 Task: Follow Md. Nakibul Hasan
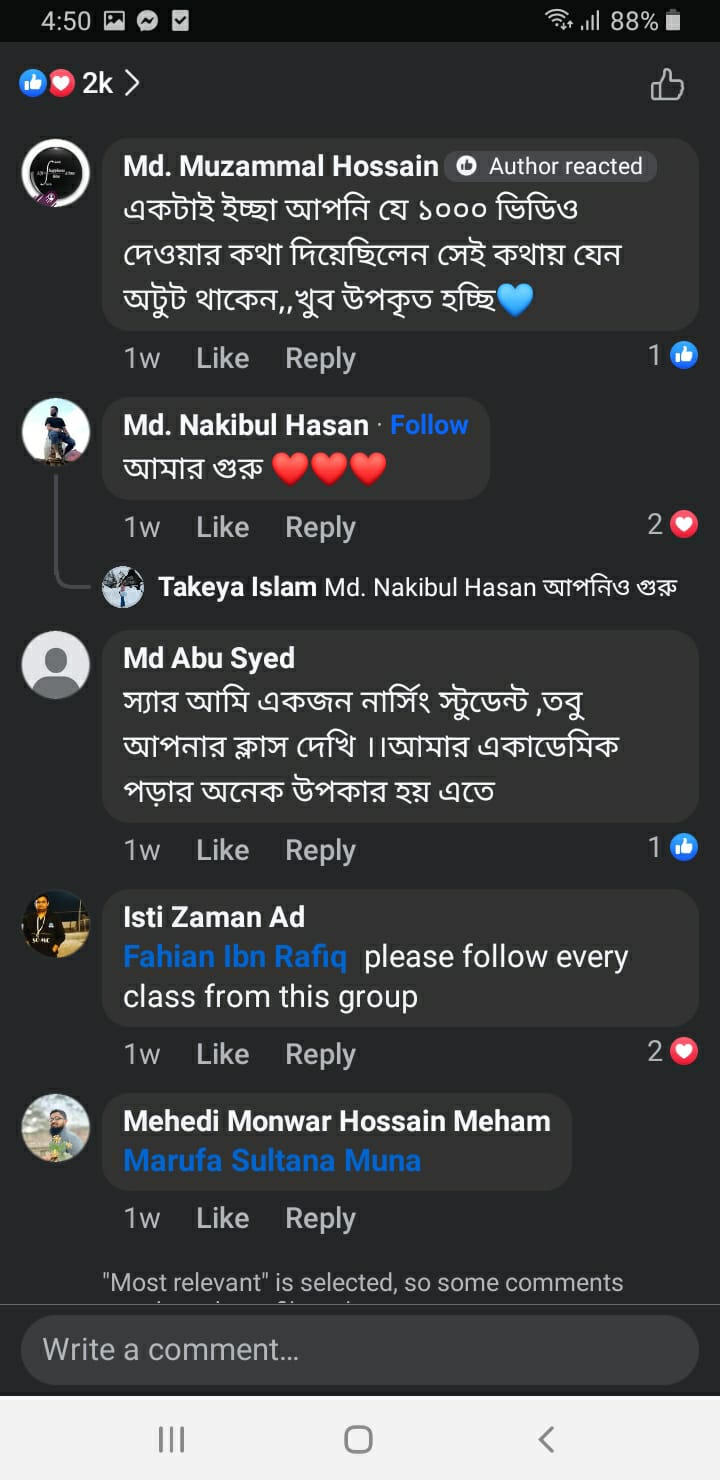pyautogui.click(x=429, y=425)
